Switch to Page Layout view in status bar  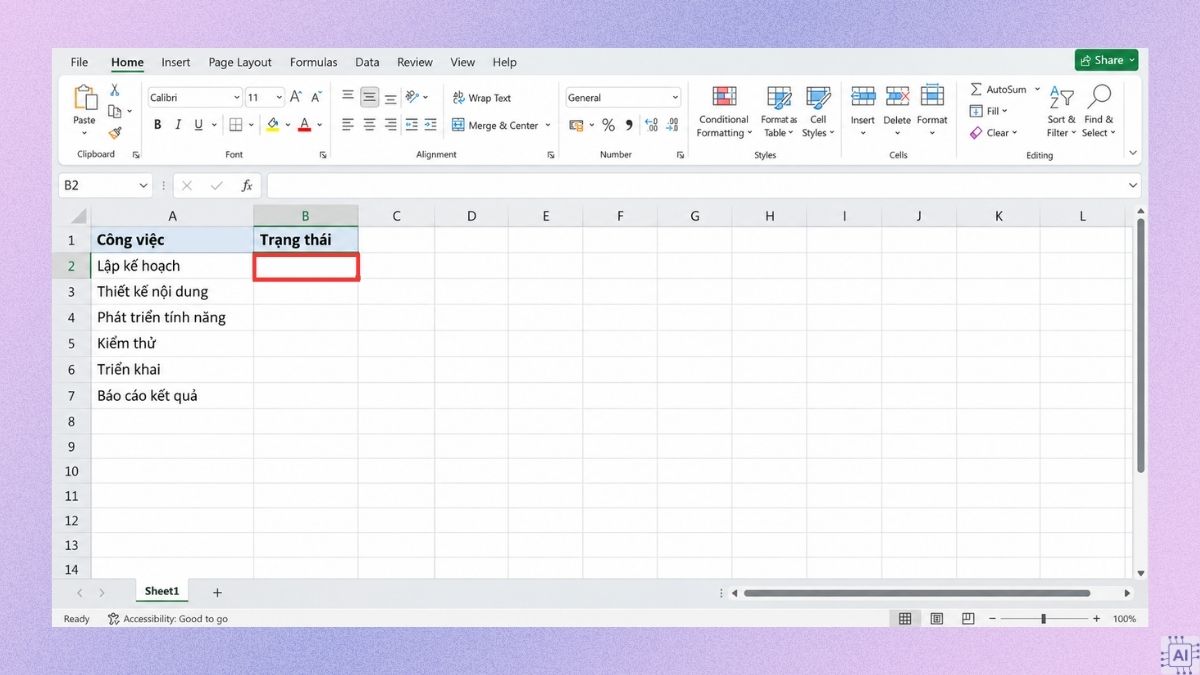(x=937, y=619)
